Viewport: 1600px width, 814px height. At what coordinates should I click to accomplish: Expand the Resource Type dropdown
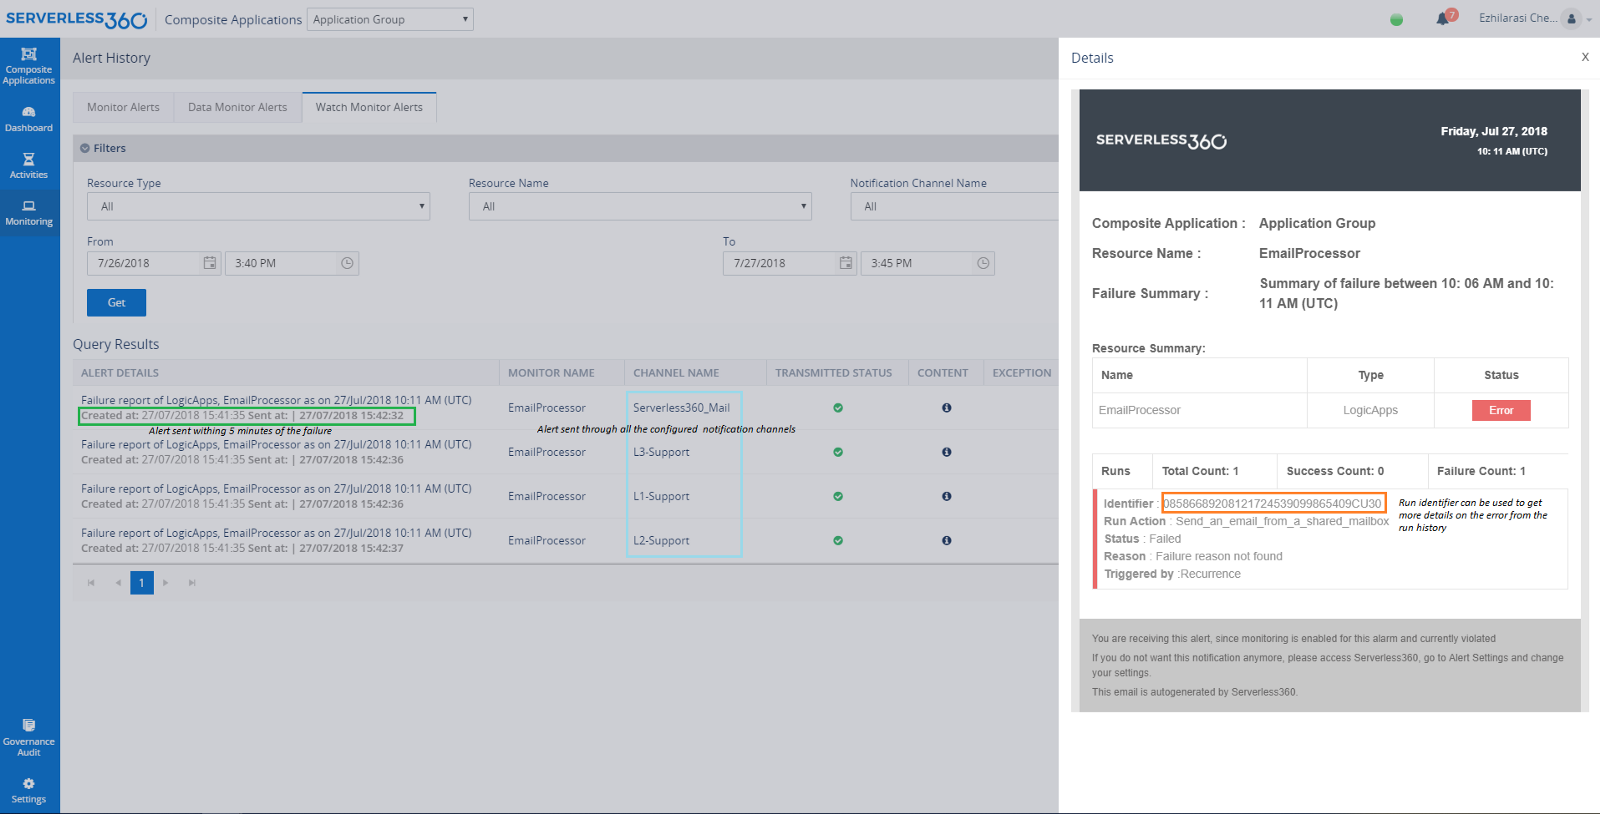coord(258,207)
